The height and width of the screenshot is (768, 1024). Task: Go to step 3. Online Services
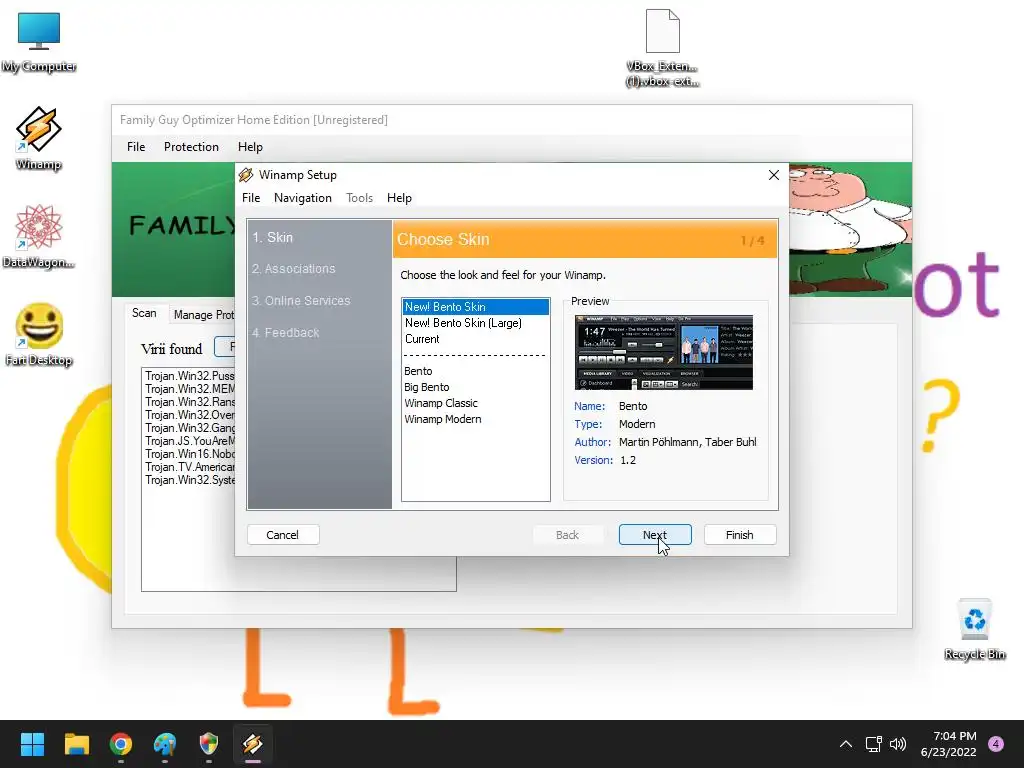[x=300, y=300]
